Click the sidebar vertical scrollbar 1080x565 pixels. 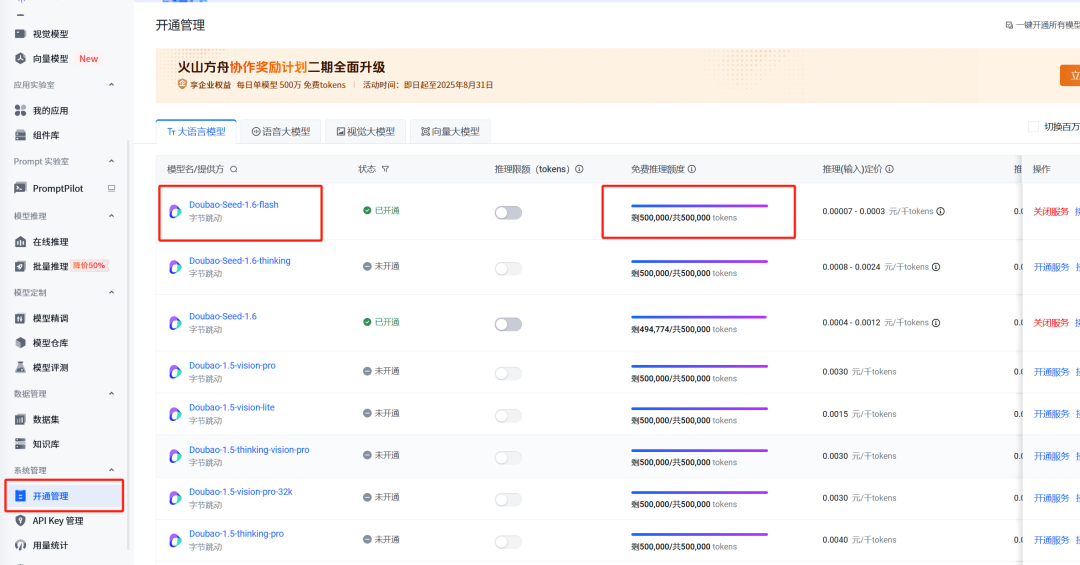click(x=128, y=345)
